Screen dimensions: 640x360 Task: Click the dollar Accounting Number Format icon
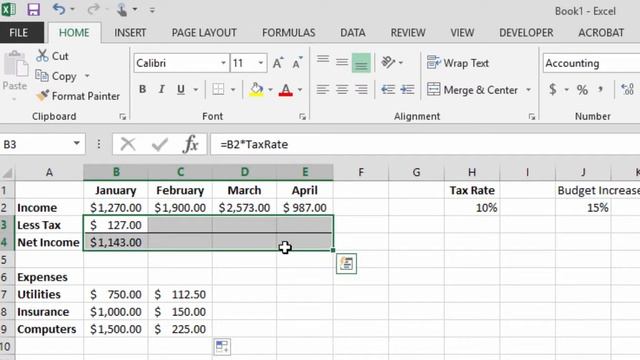(x=553, y=89)
